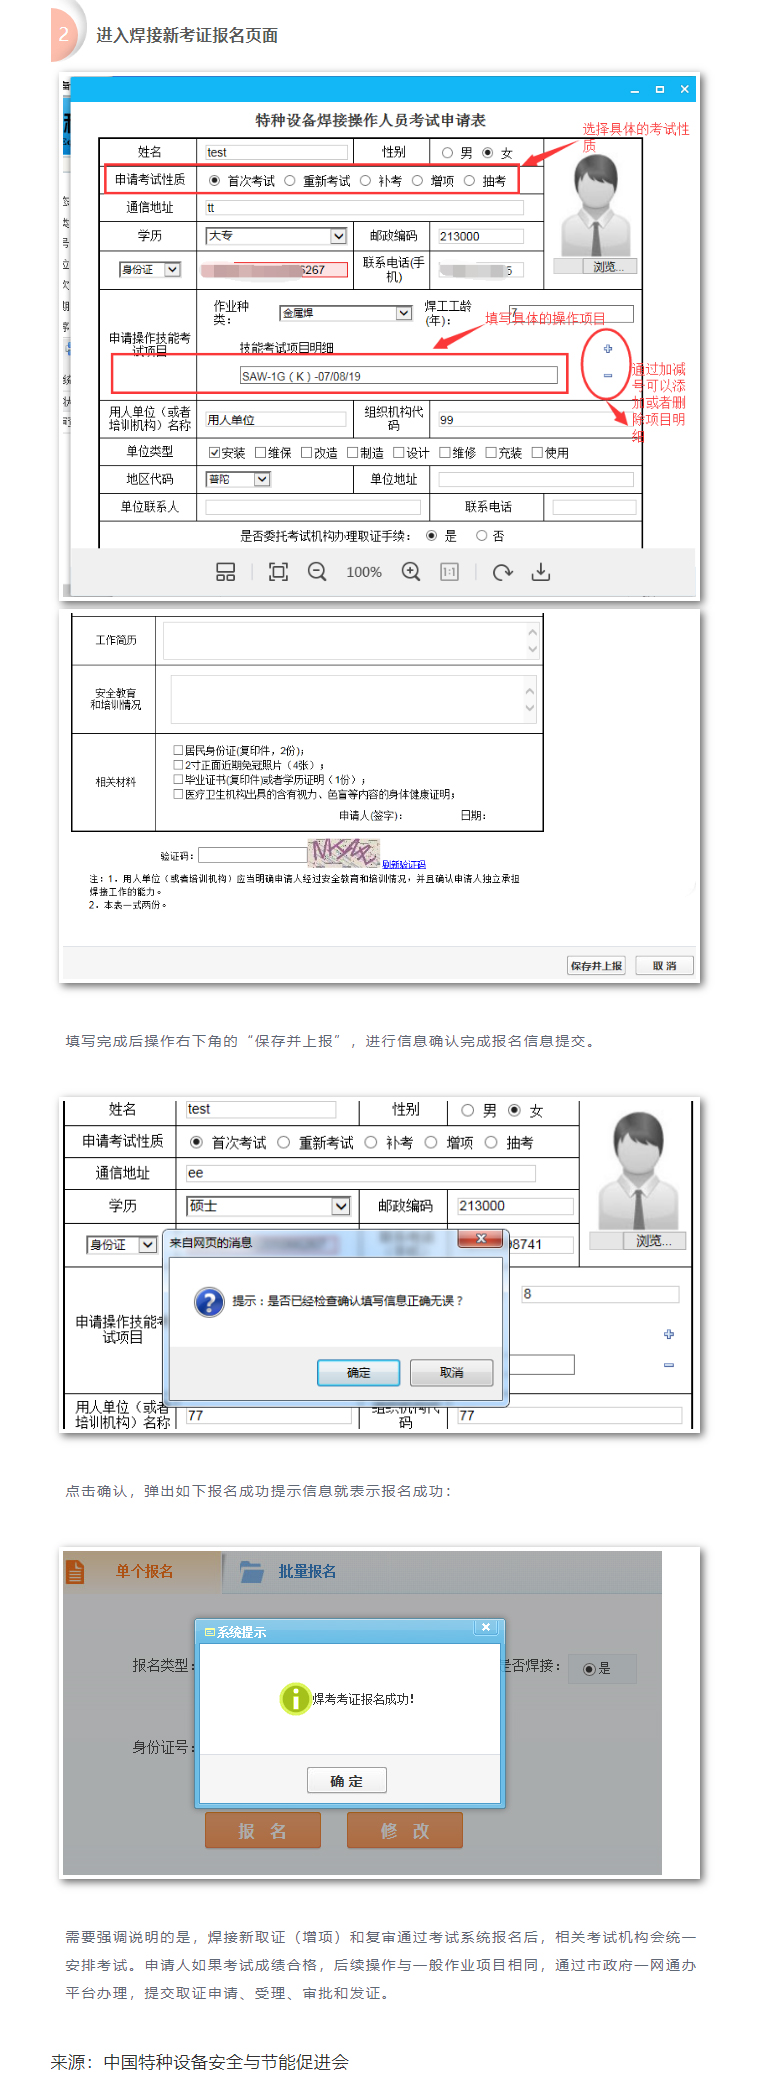Image resolution: width=778 pixels, height=2086 pixels.
Task: Select the 单个报名 tab
Action: [x=143, y=1572]
